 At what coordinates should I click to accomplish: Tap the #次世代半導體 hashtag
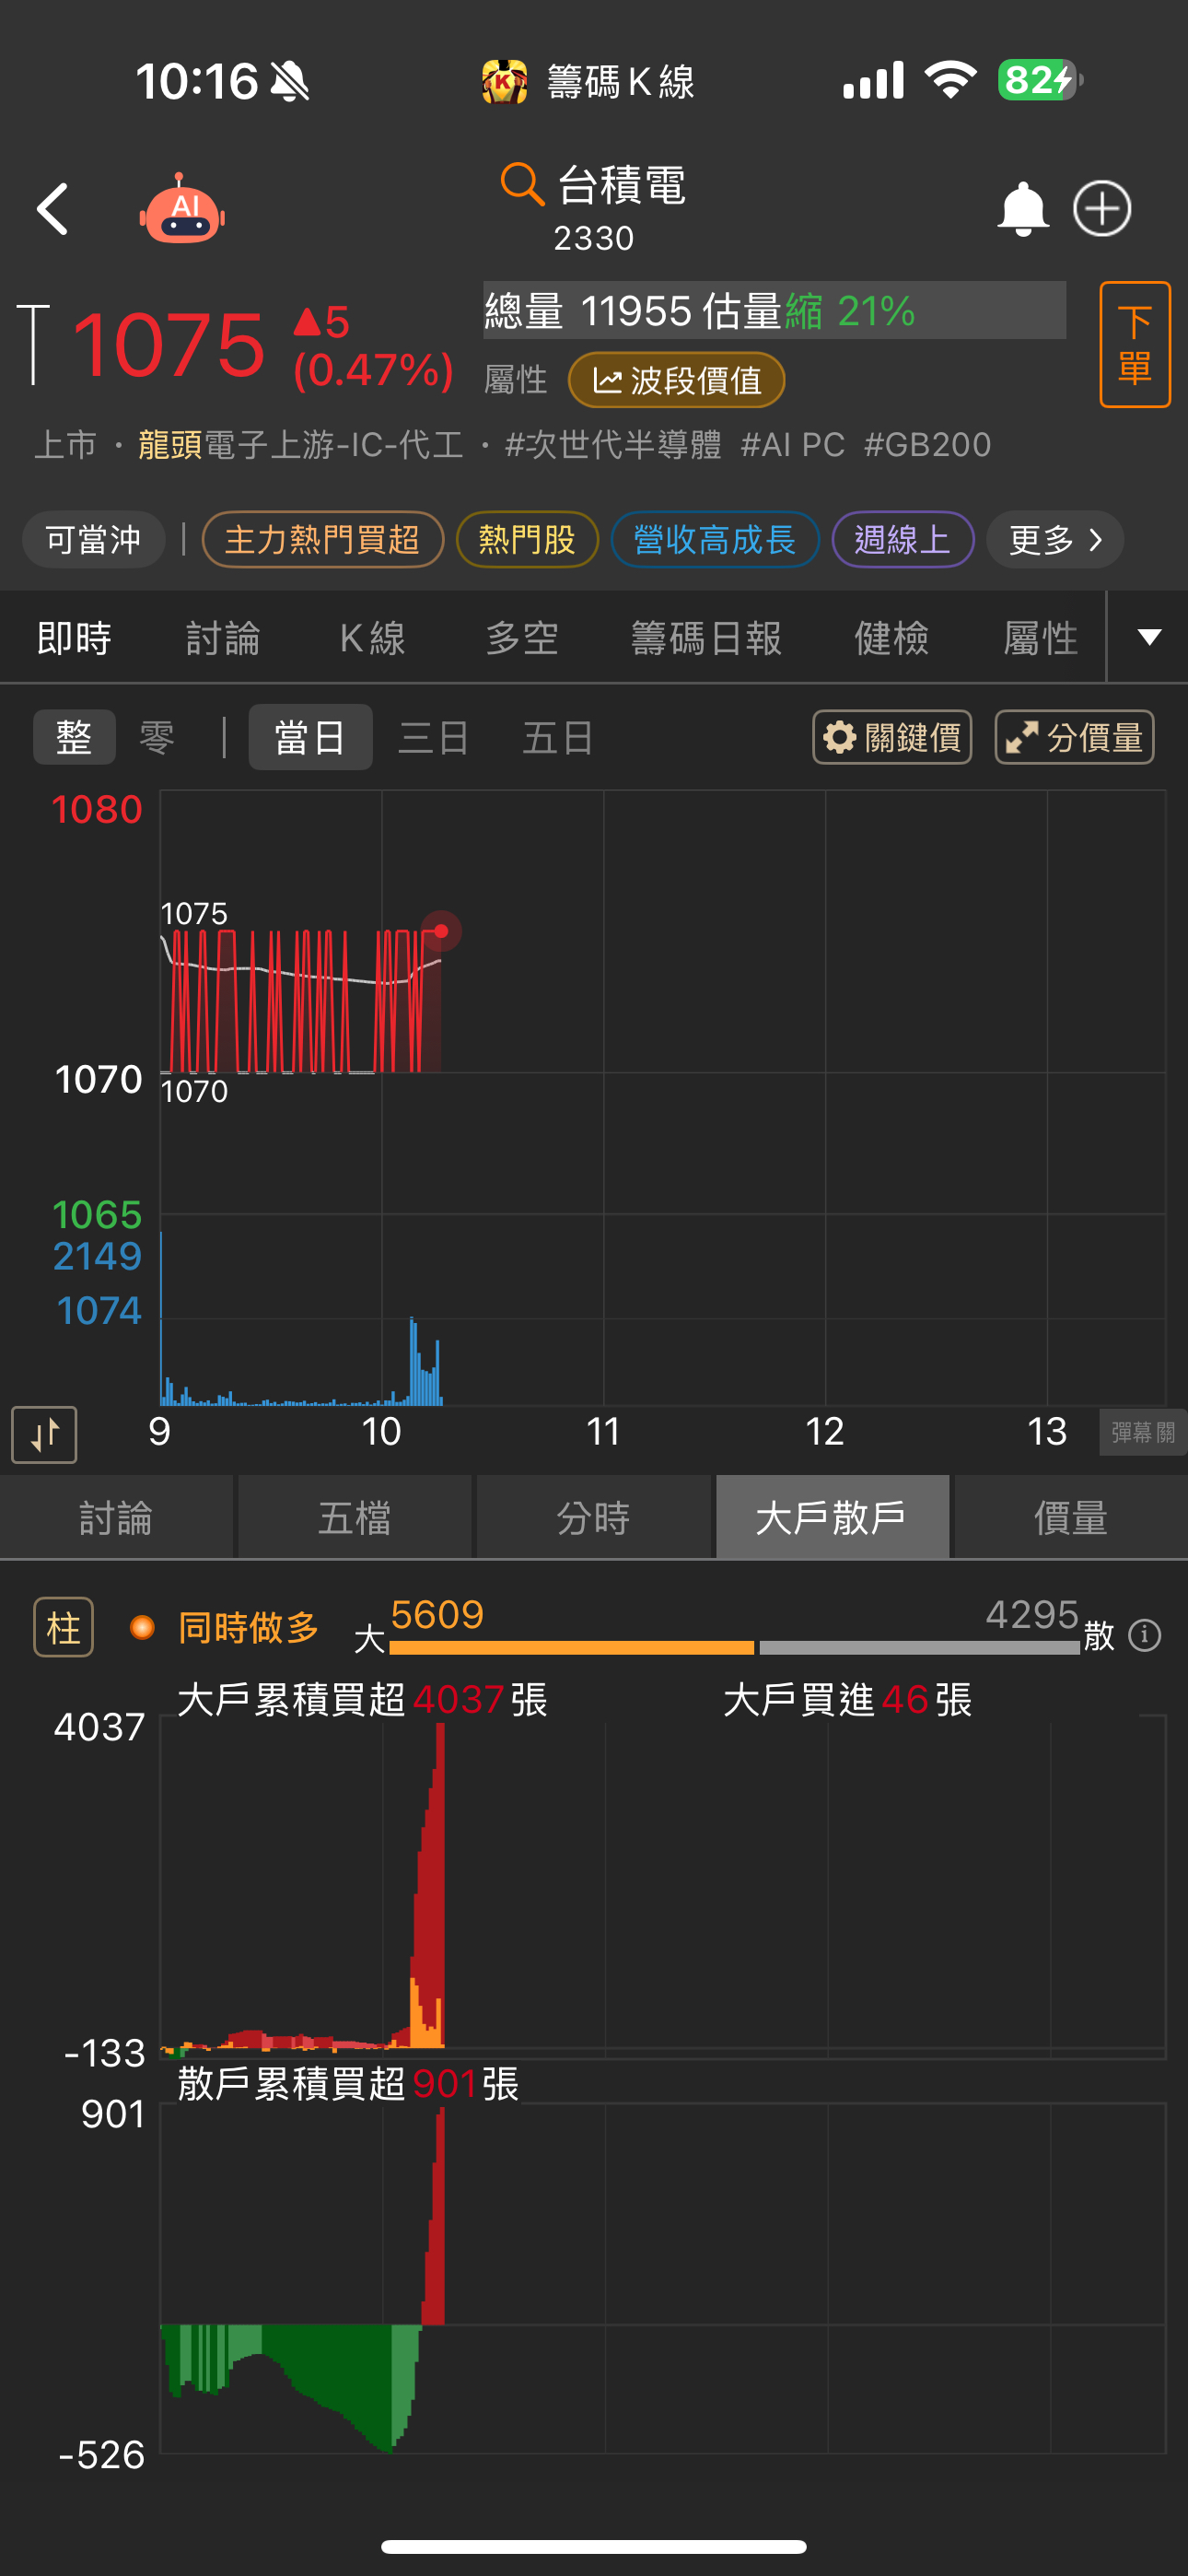(613, 444)
